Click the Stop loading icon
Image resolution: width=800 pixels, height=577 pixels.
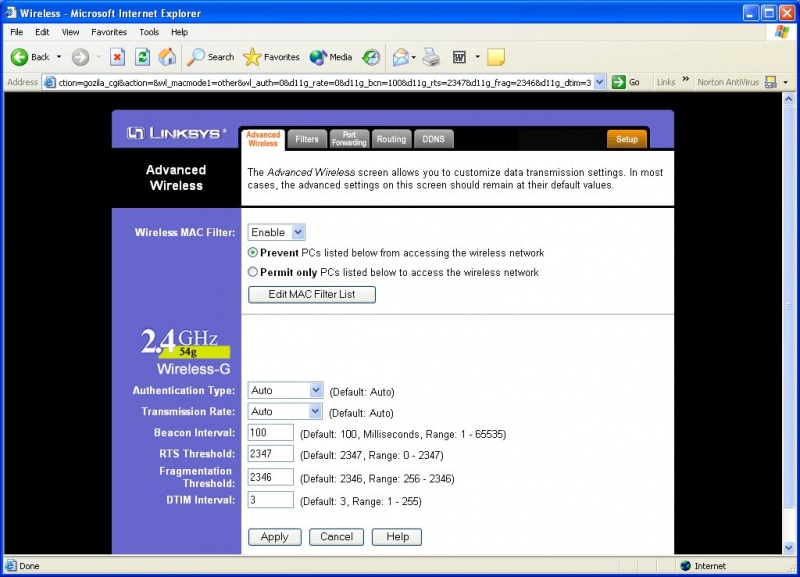tap(116, 57)
